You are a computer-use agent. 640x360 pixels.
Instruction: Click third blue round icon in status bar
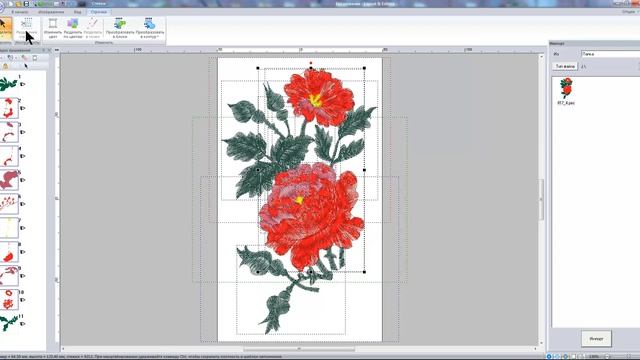click(566, 357)
